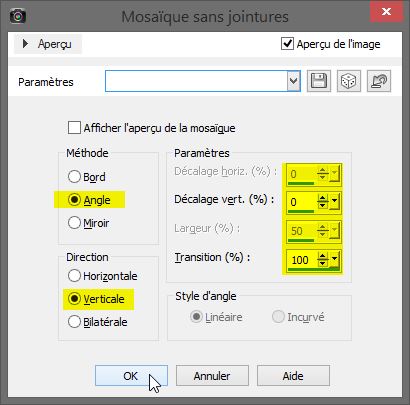The width and height of the screenshot is (410, 405).
Task: Decrease Transition value with down arrow
Action: (x=322, y=263)
